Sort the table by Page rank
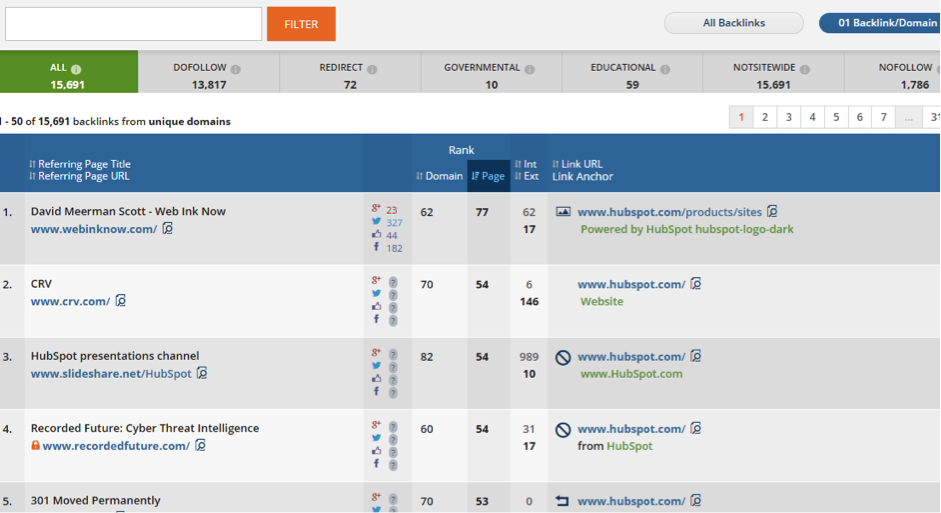This screenshot has height=513, width=941. coord(488,176)
